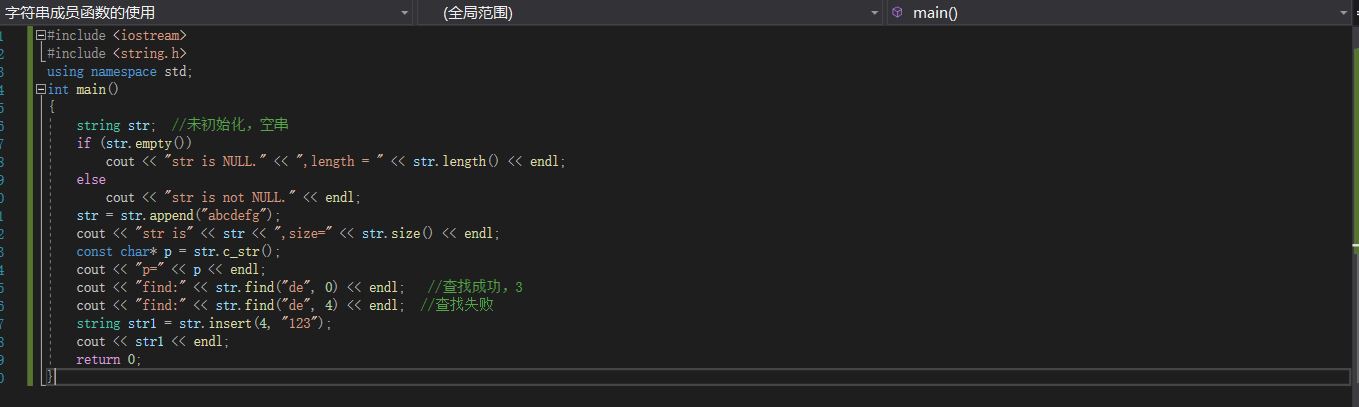This screenshot has height=407, width=1359.
Task: Click the "str.length()" call
Action: click(456, 161)
